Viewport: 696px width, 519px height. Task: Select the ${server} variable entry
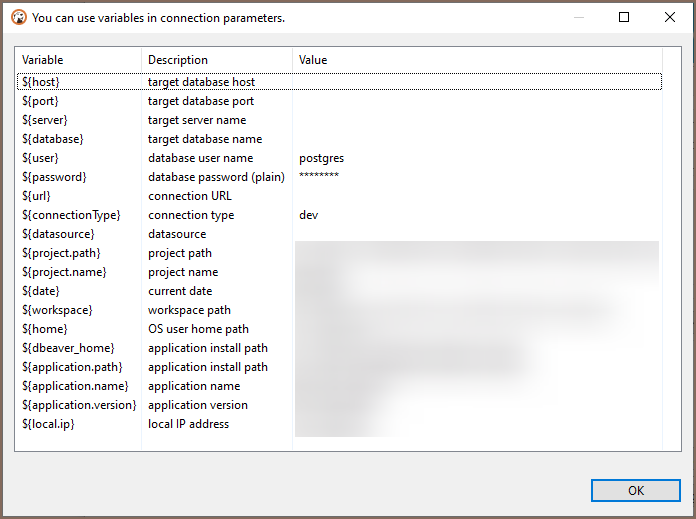(45, 120)
